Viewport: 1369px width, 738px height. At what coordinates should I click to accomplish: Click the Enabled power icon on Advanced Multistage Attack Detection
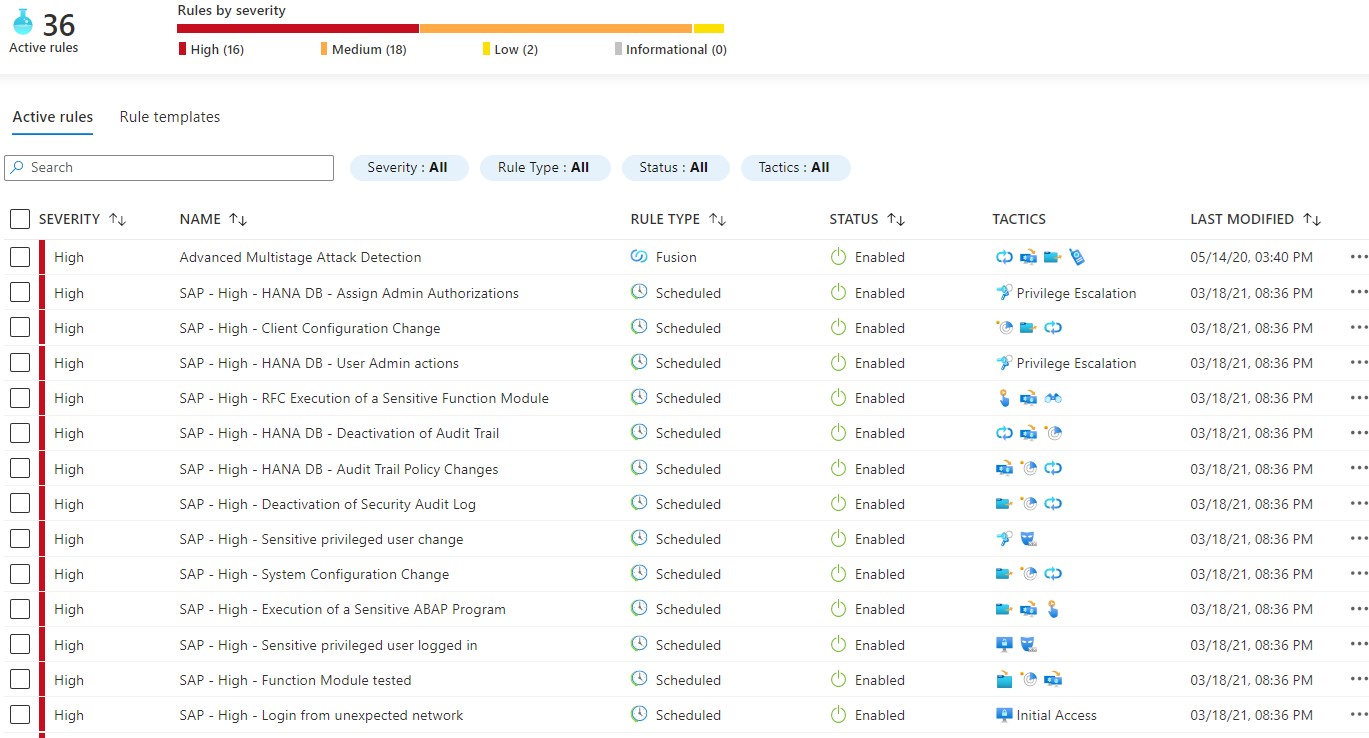click(x=837, y=257)
